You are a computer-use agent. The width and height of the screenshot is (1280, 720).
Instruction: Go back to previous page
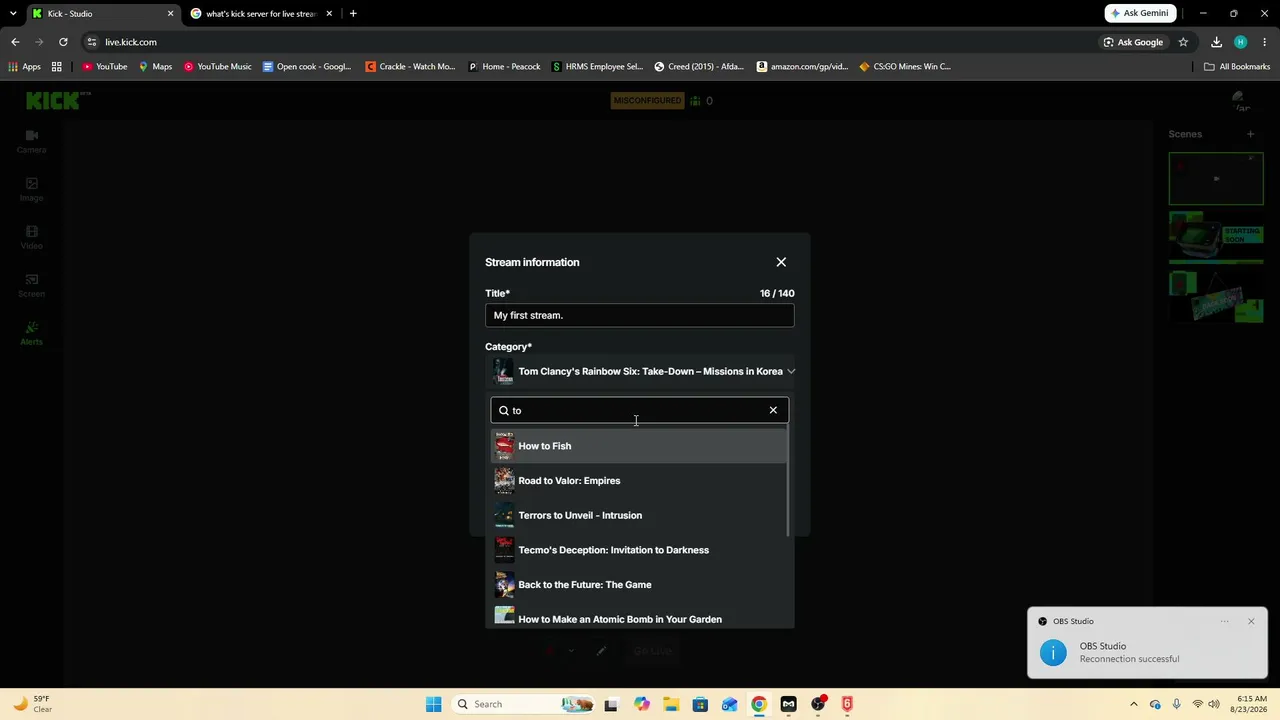coord(15,42)
